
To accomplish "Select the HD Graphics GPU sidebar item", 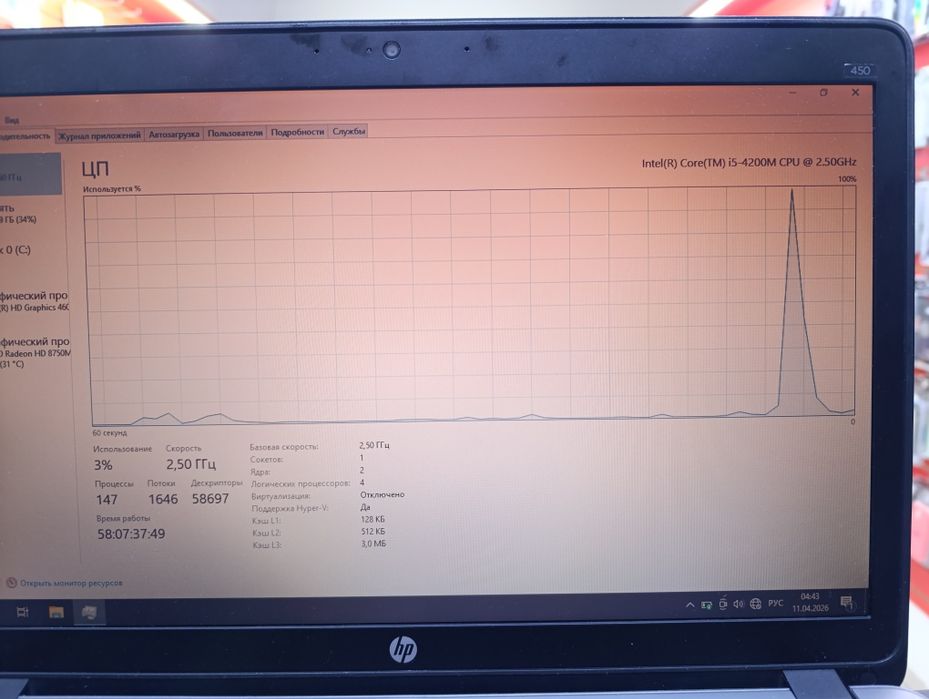I will point(34,301).
